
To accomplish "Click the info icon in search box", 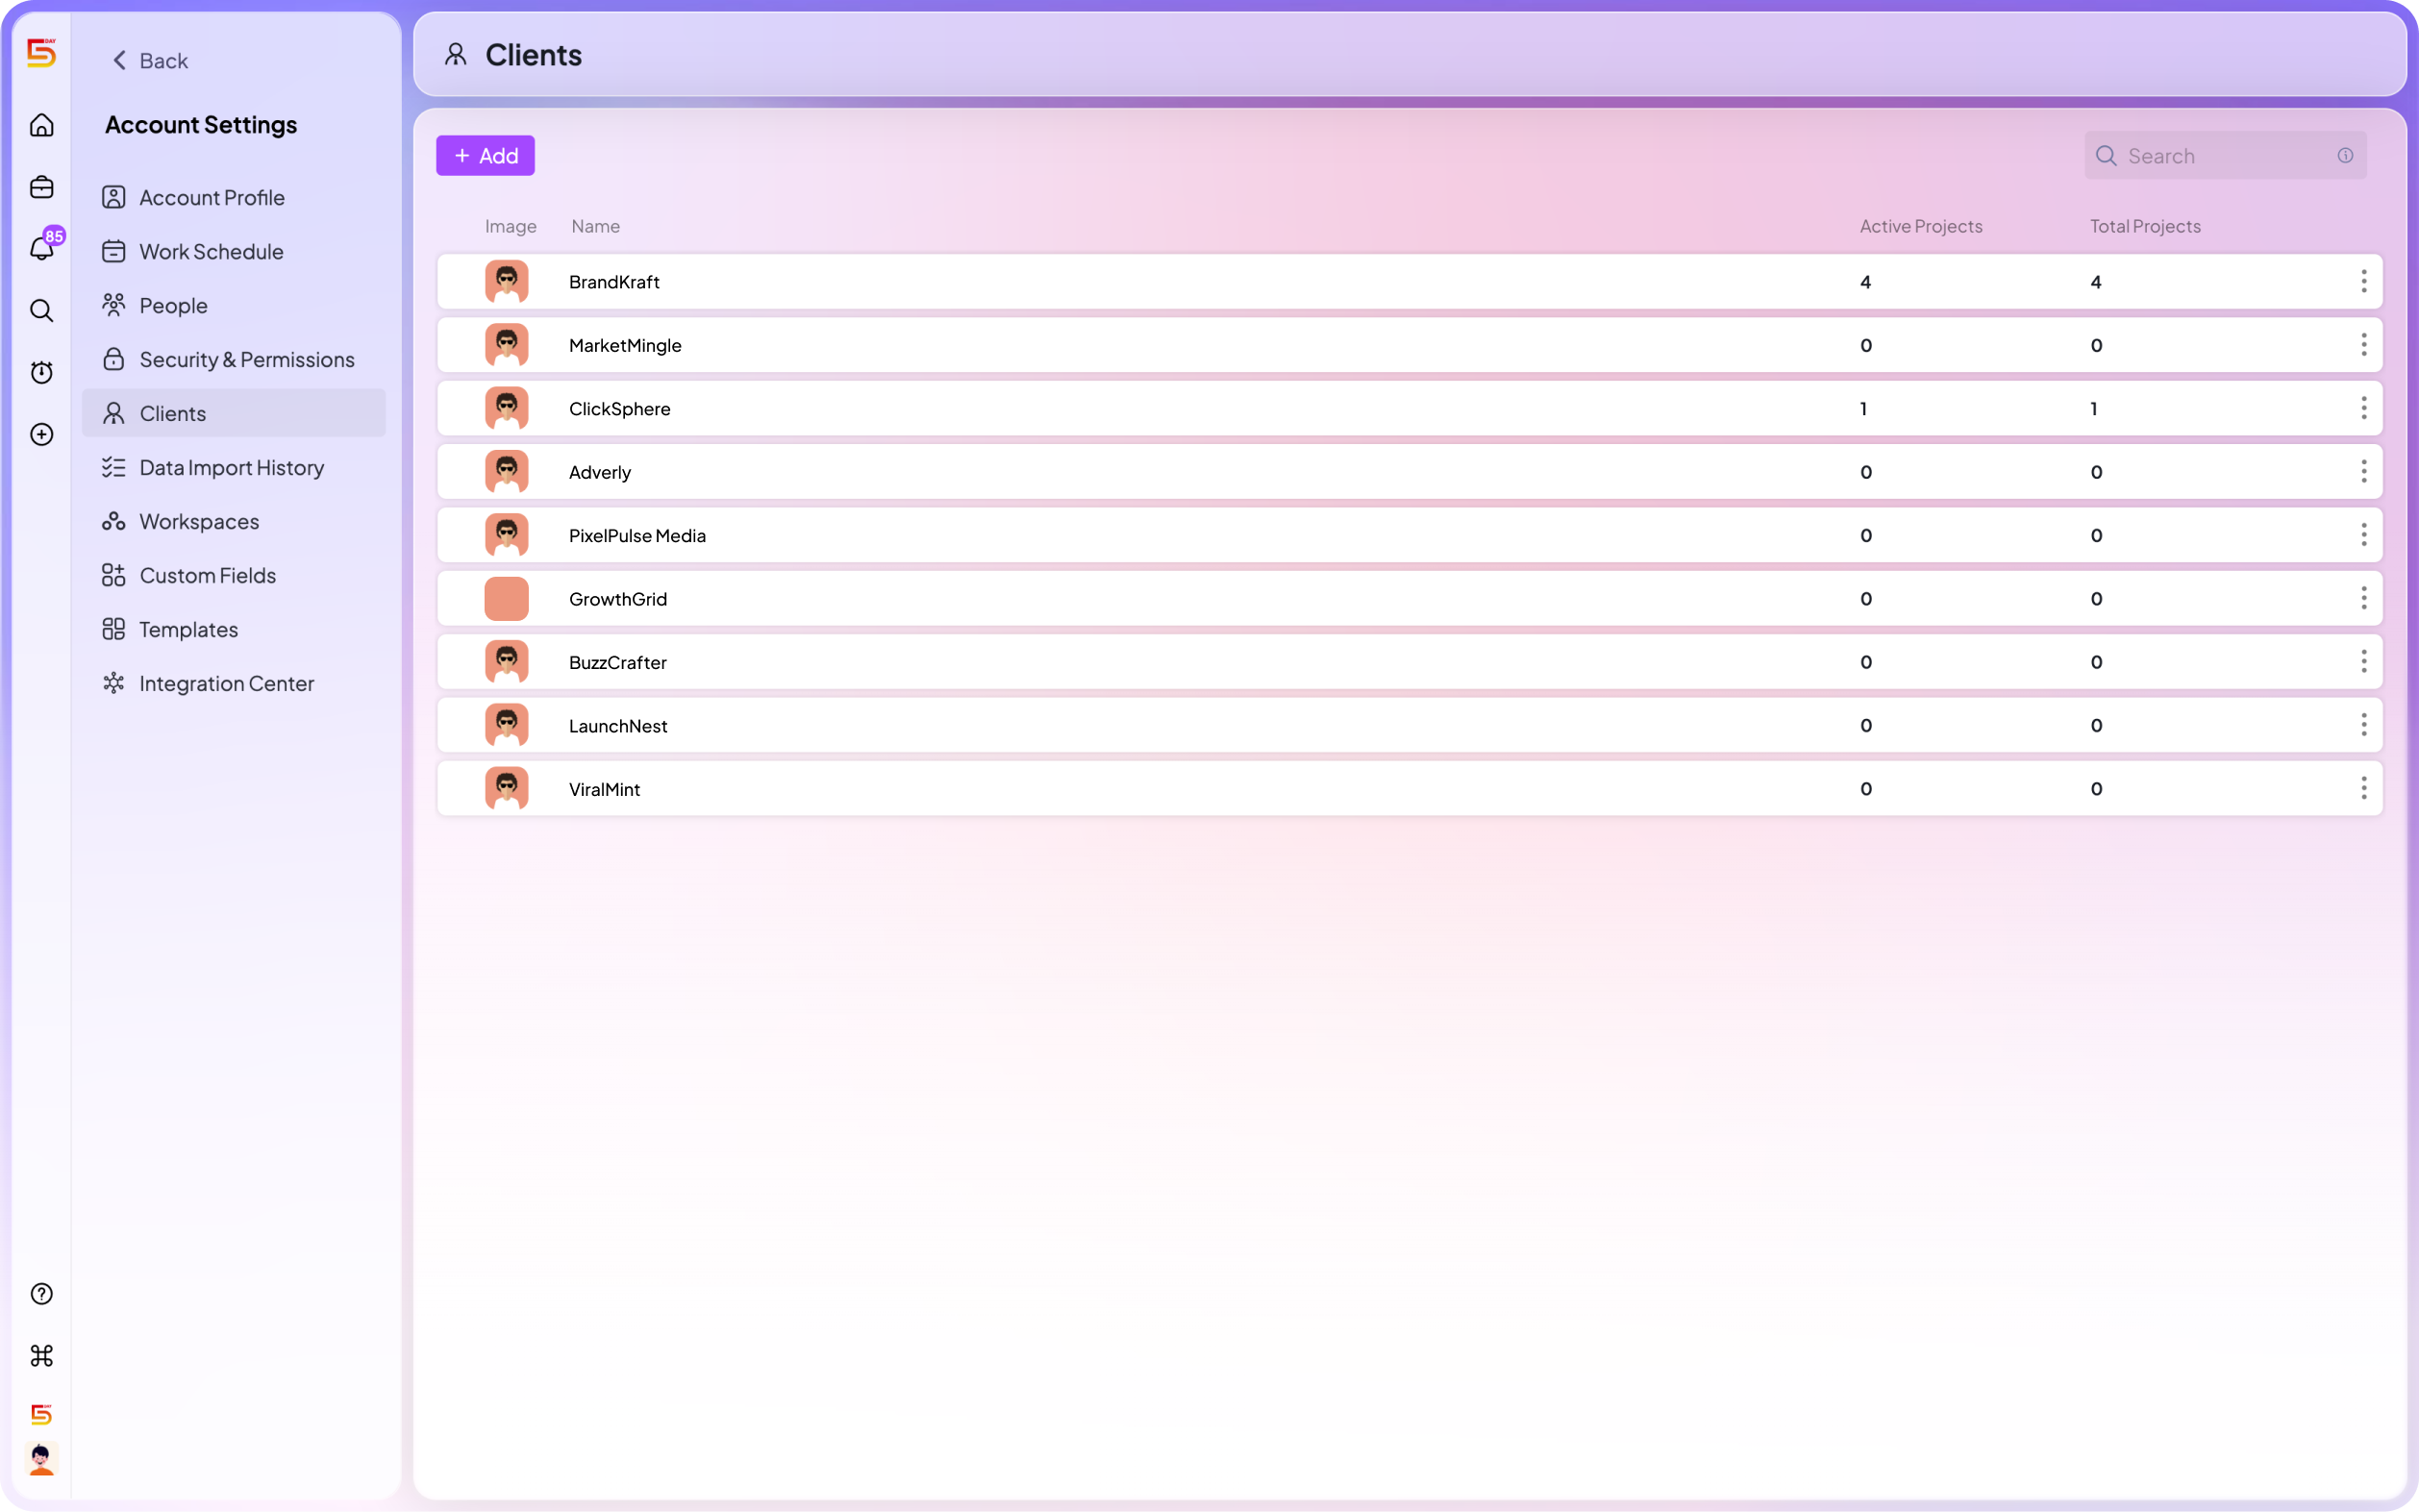I will [2345, 155].
